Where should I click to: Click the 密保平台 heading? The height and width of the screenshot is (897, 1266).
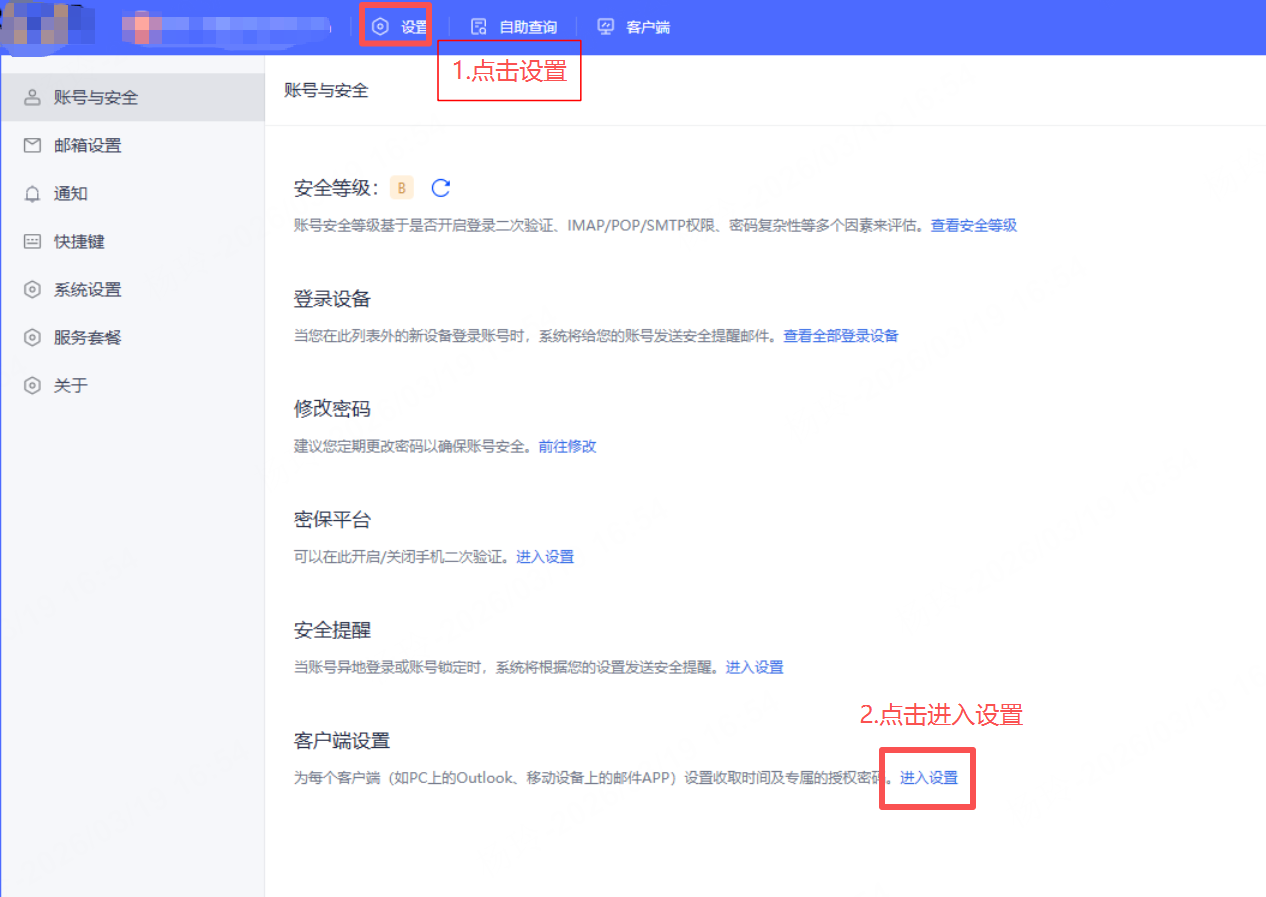[332, 520]
